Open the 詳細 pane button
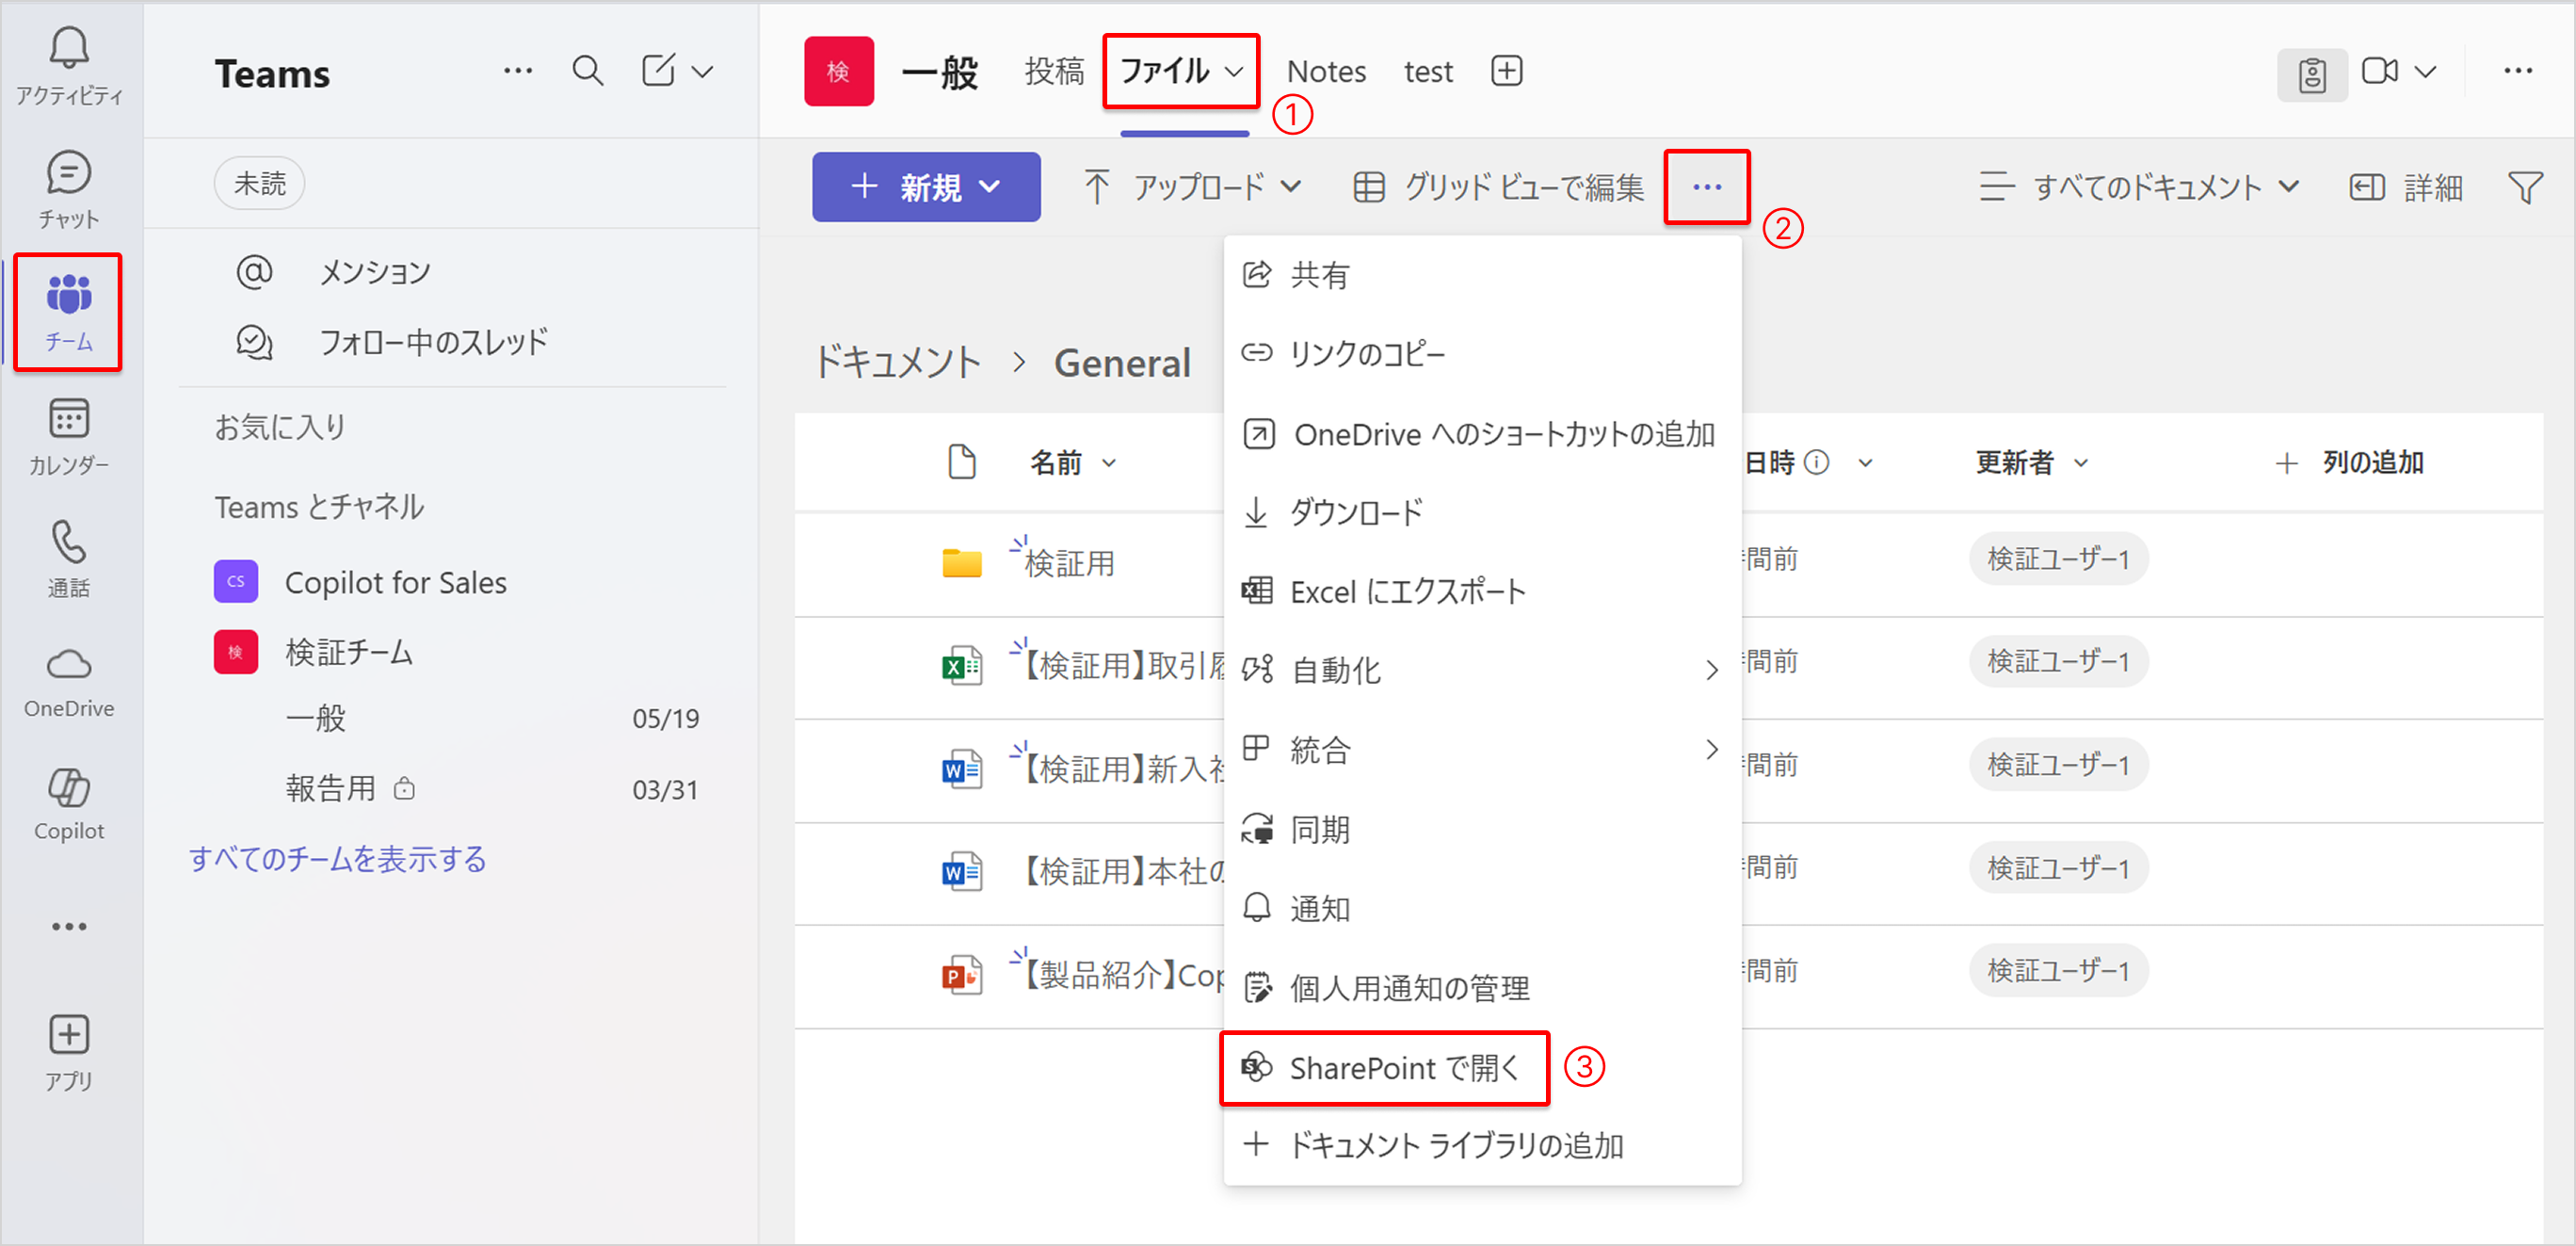The height and width of the screenshot is (1246, 2576). coord(2405,187)
